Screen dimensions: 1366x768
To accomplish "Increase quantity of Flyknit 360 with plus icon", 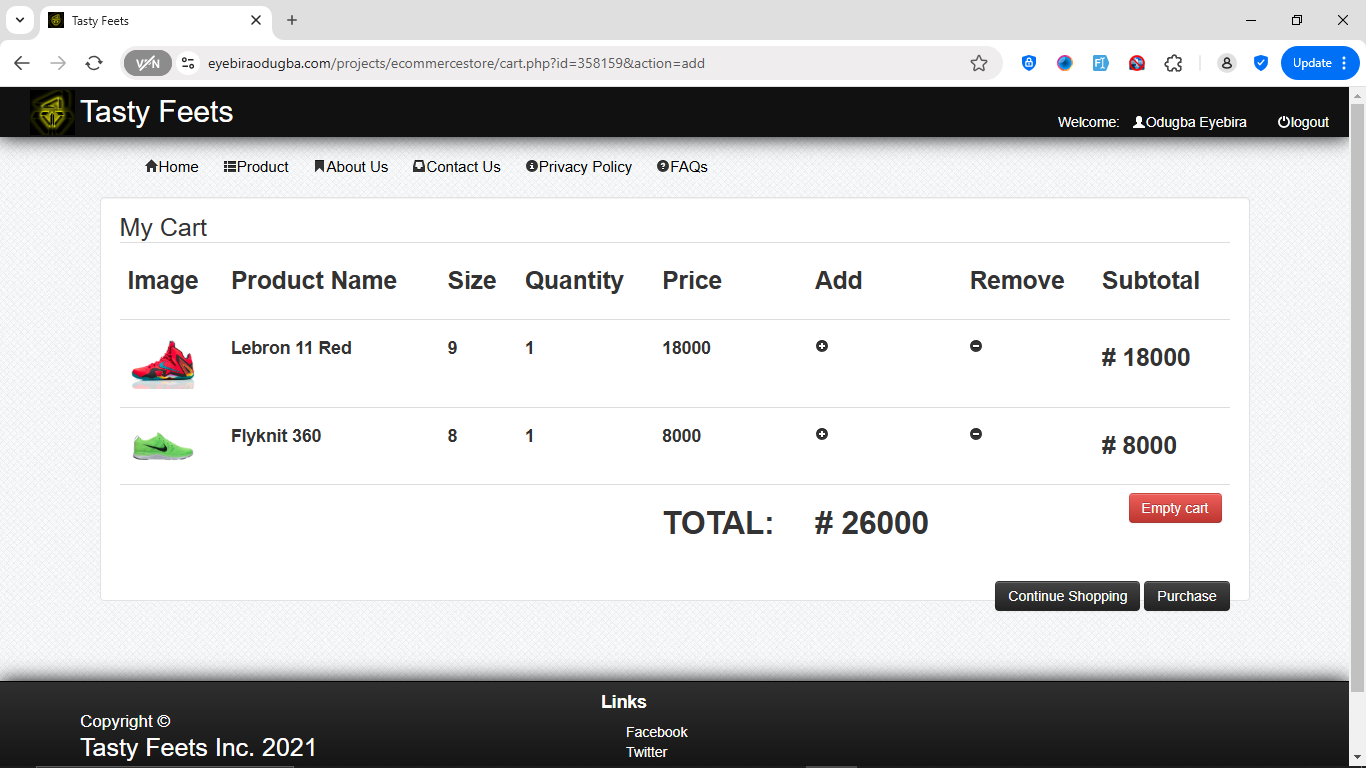I will [x=822, y=434].
